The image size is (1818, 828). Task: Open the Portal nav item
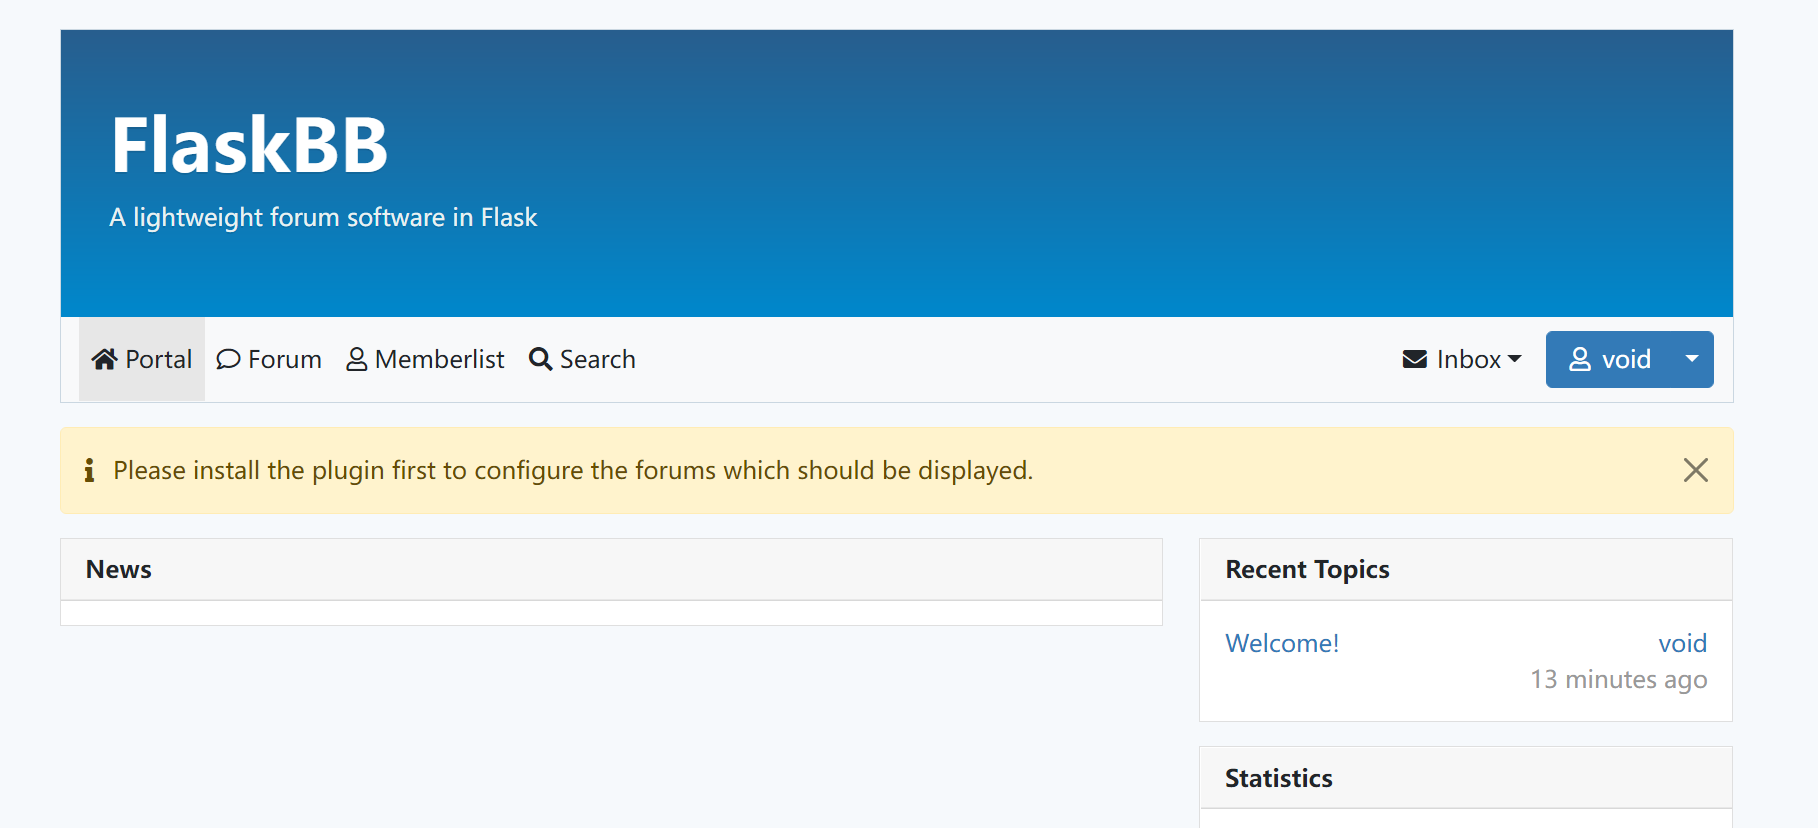(x=142, y=359)
